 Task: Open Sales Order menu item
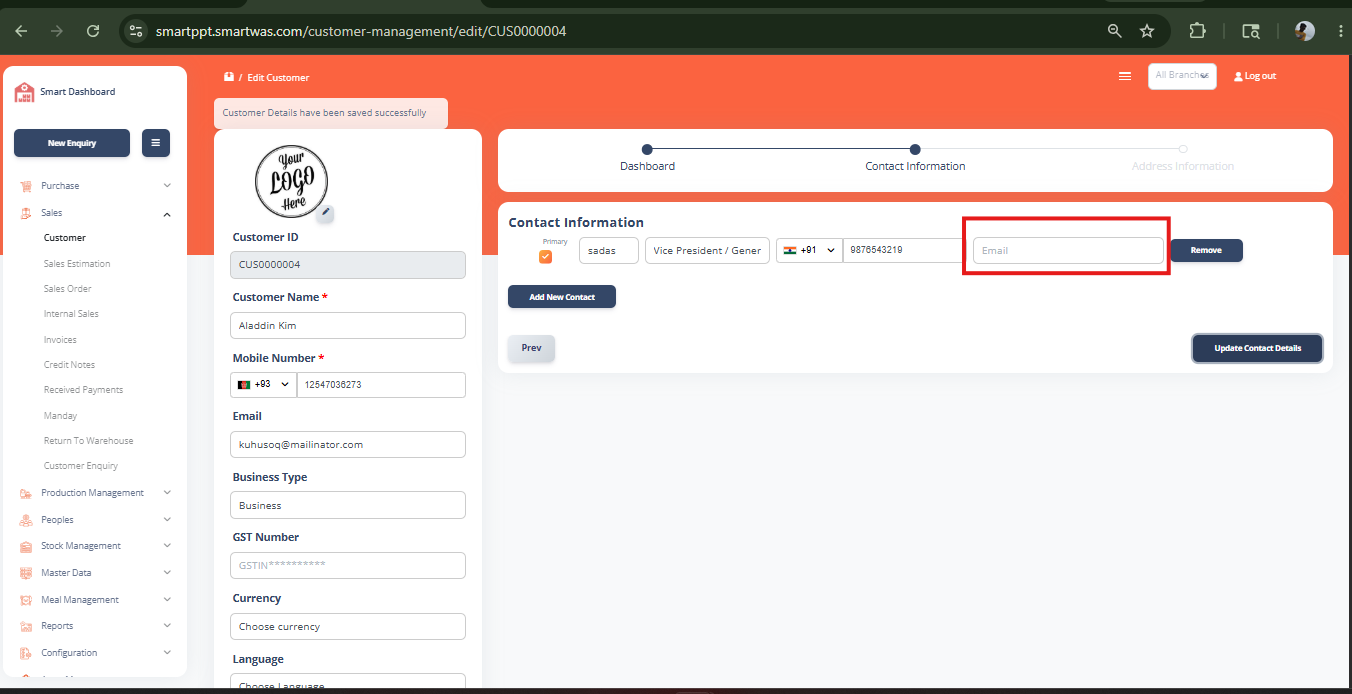tap(67, 289)
